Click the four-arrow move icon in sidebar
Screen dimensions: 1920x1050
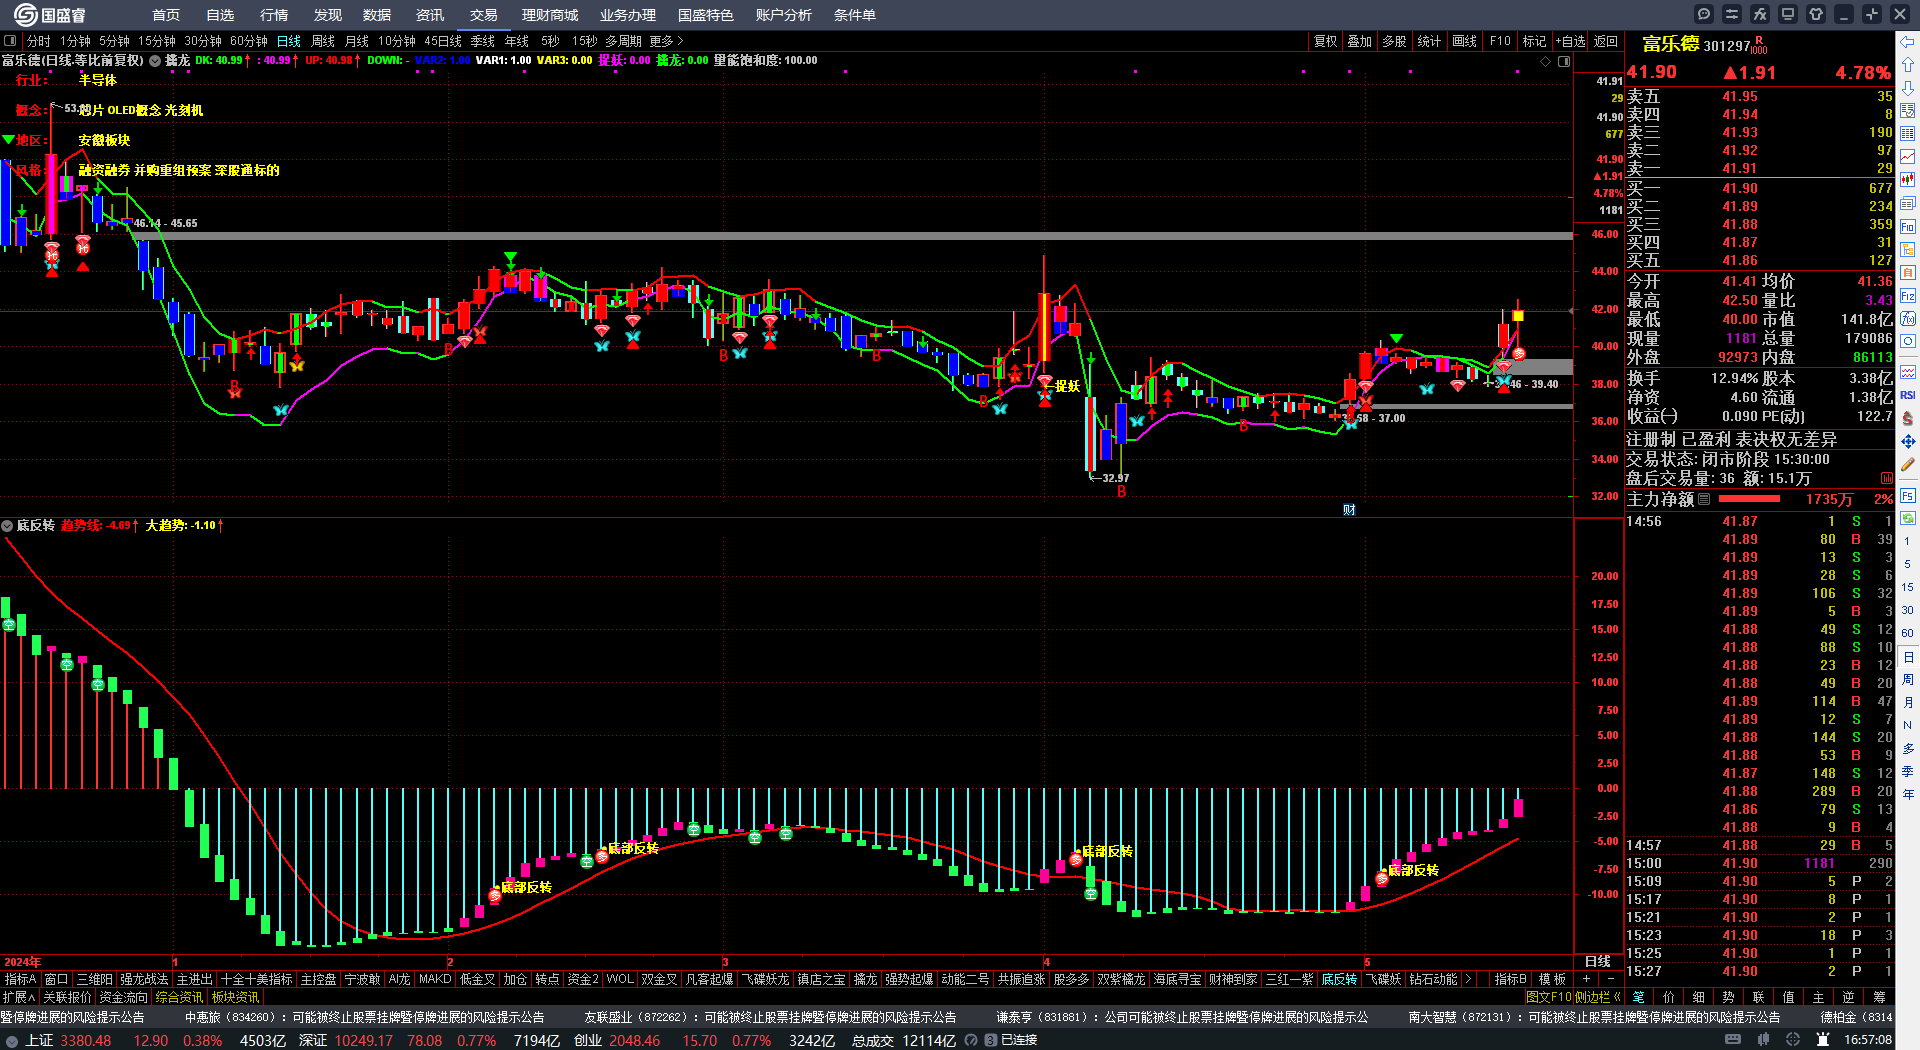pos(1908,441)
